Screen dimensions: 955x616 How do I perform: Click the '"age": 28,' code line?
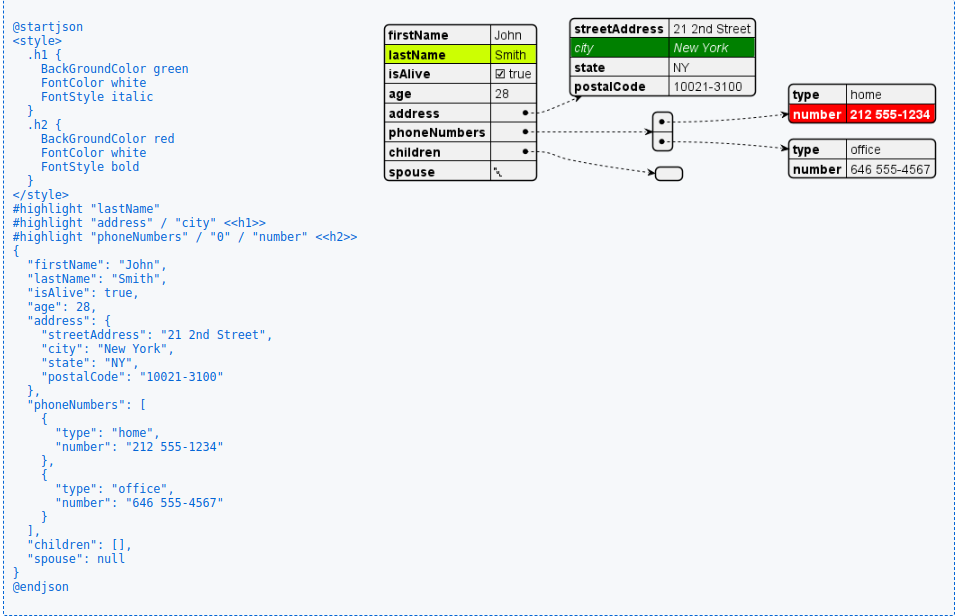click(62, 307)
